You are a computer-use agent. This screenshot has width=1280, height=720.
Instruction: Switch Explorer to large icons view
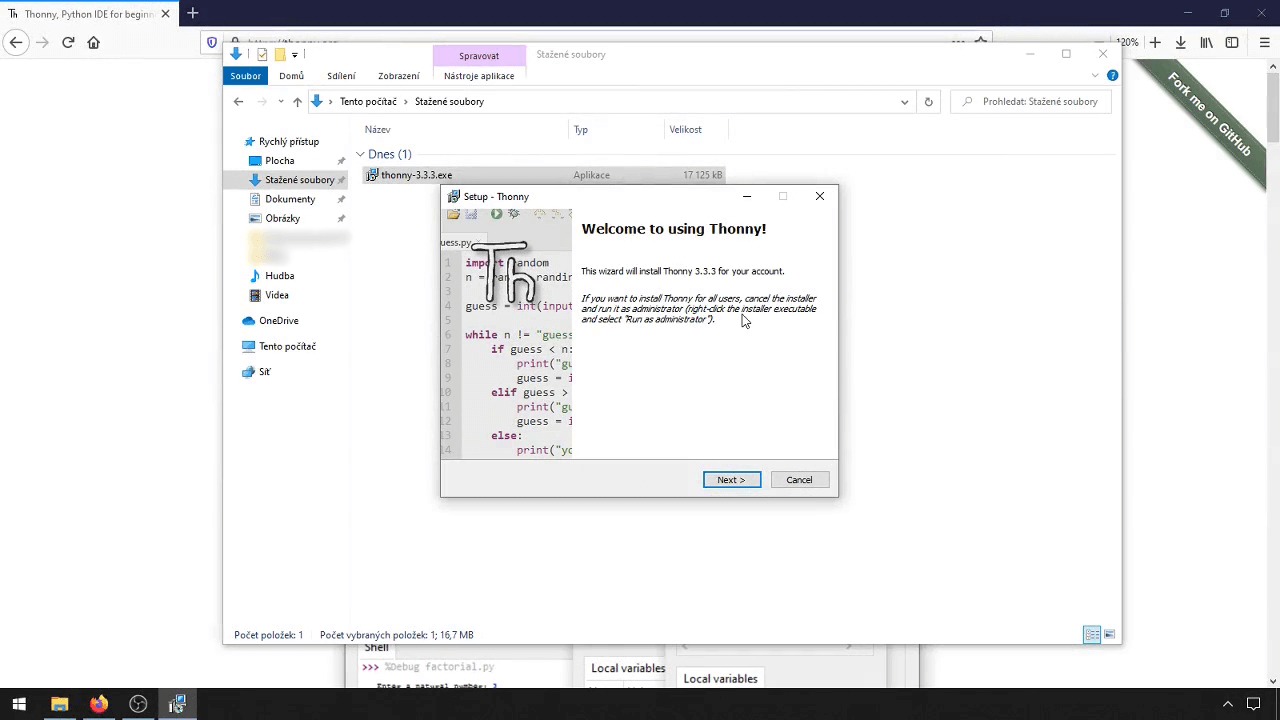tap(1109, 635)
